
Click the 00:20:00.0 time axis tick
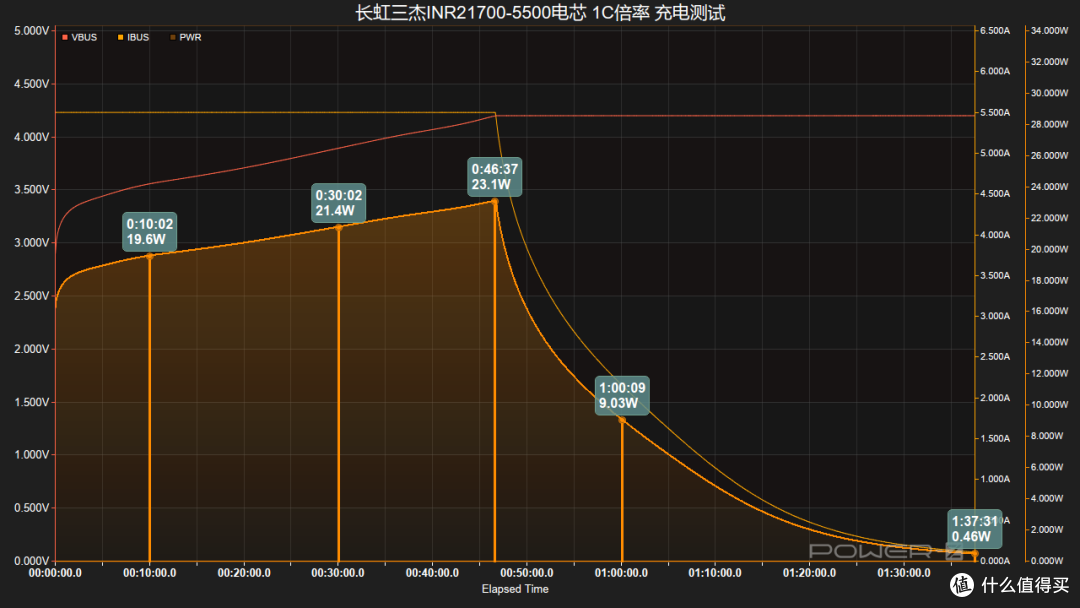(244, 573)
